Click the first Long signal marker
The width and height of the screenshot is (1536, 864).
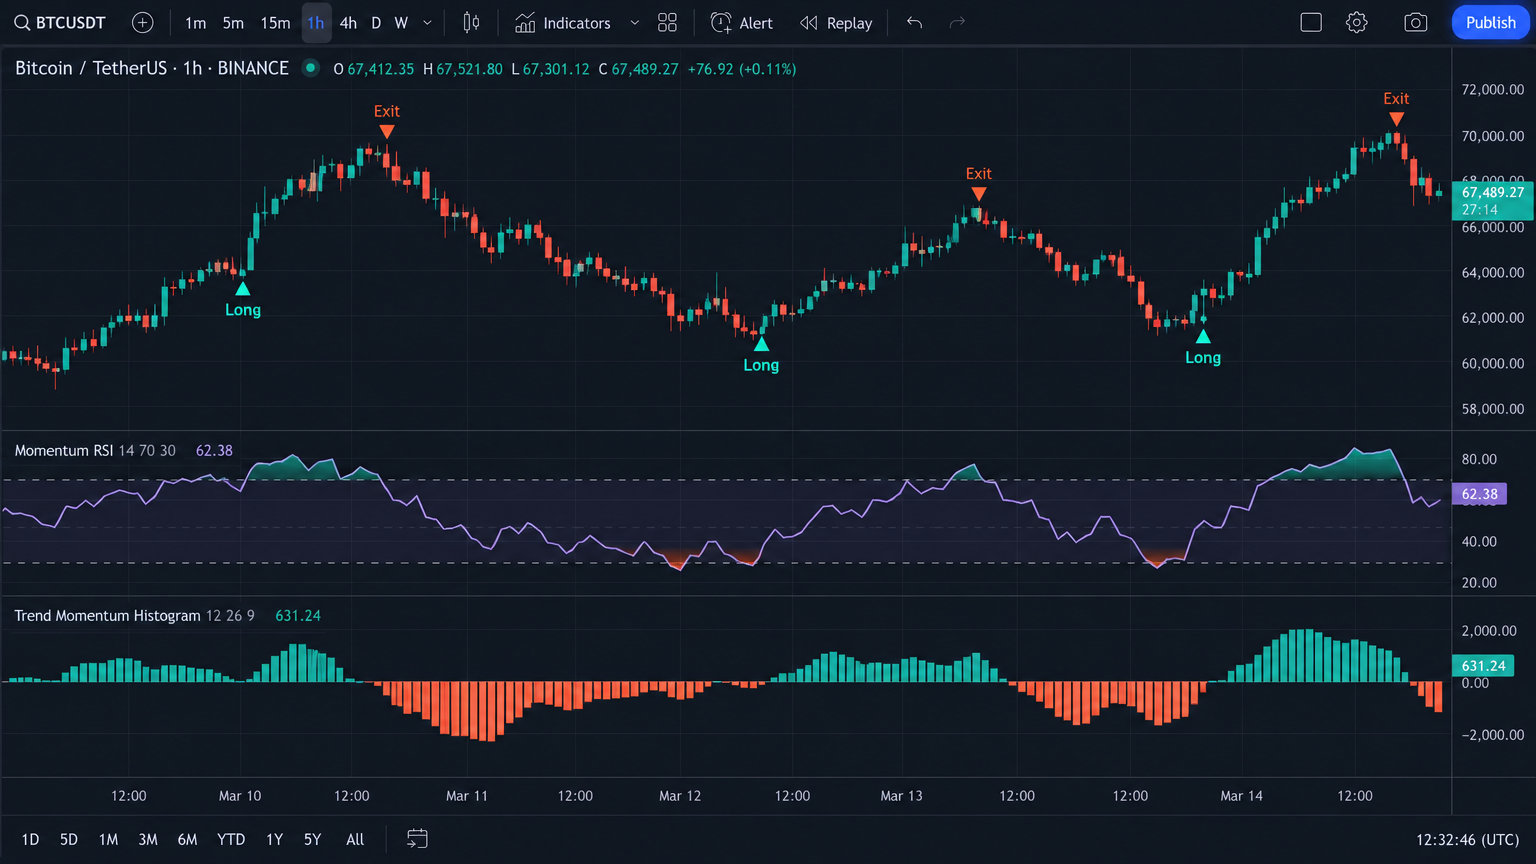click(x=243, y=299)
